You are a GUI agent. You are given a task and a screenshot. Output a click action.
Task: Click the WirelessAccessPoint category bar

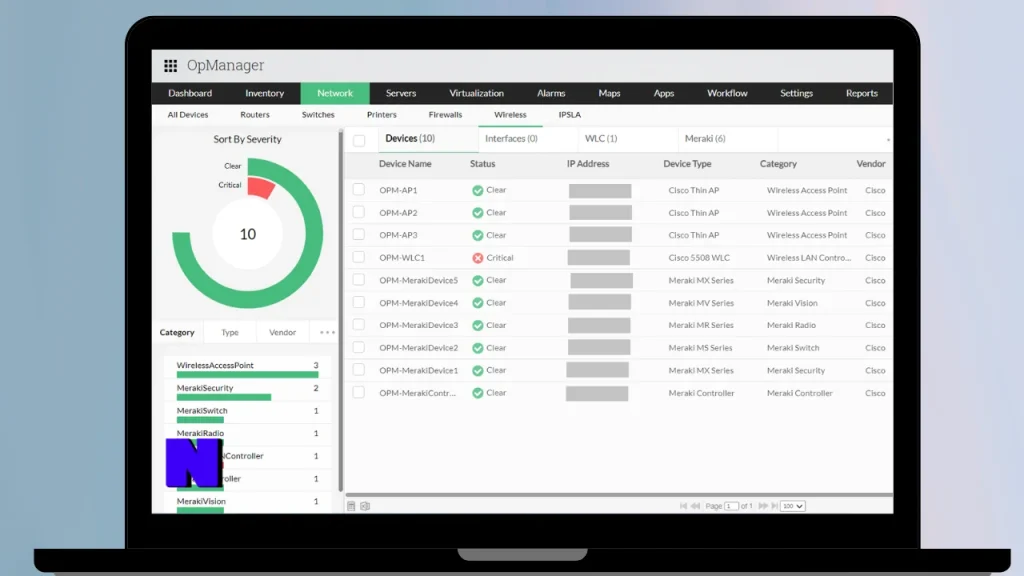(x=248, y=375)
